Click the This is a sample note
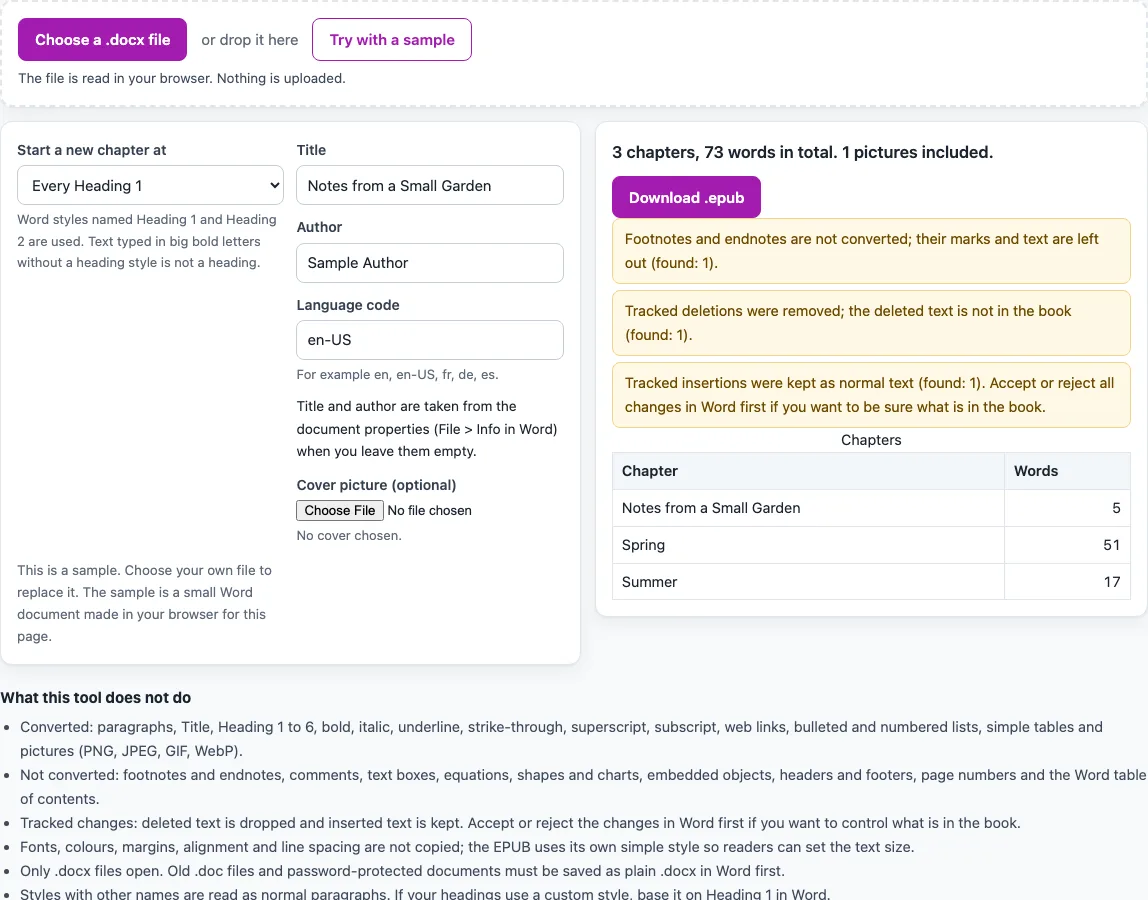1148x900 pixels. coord(144,603)
